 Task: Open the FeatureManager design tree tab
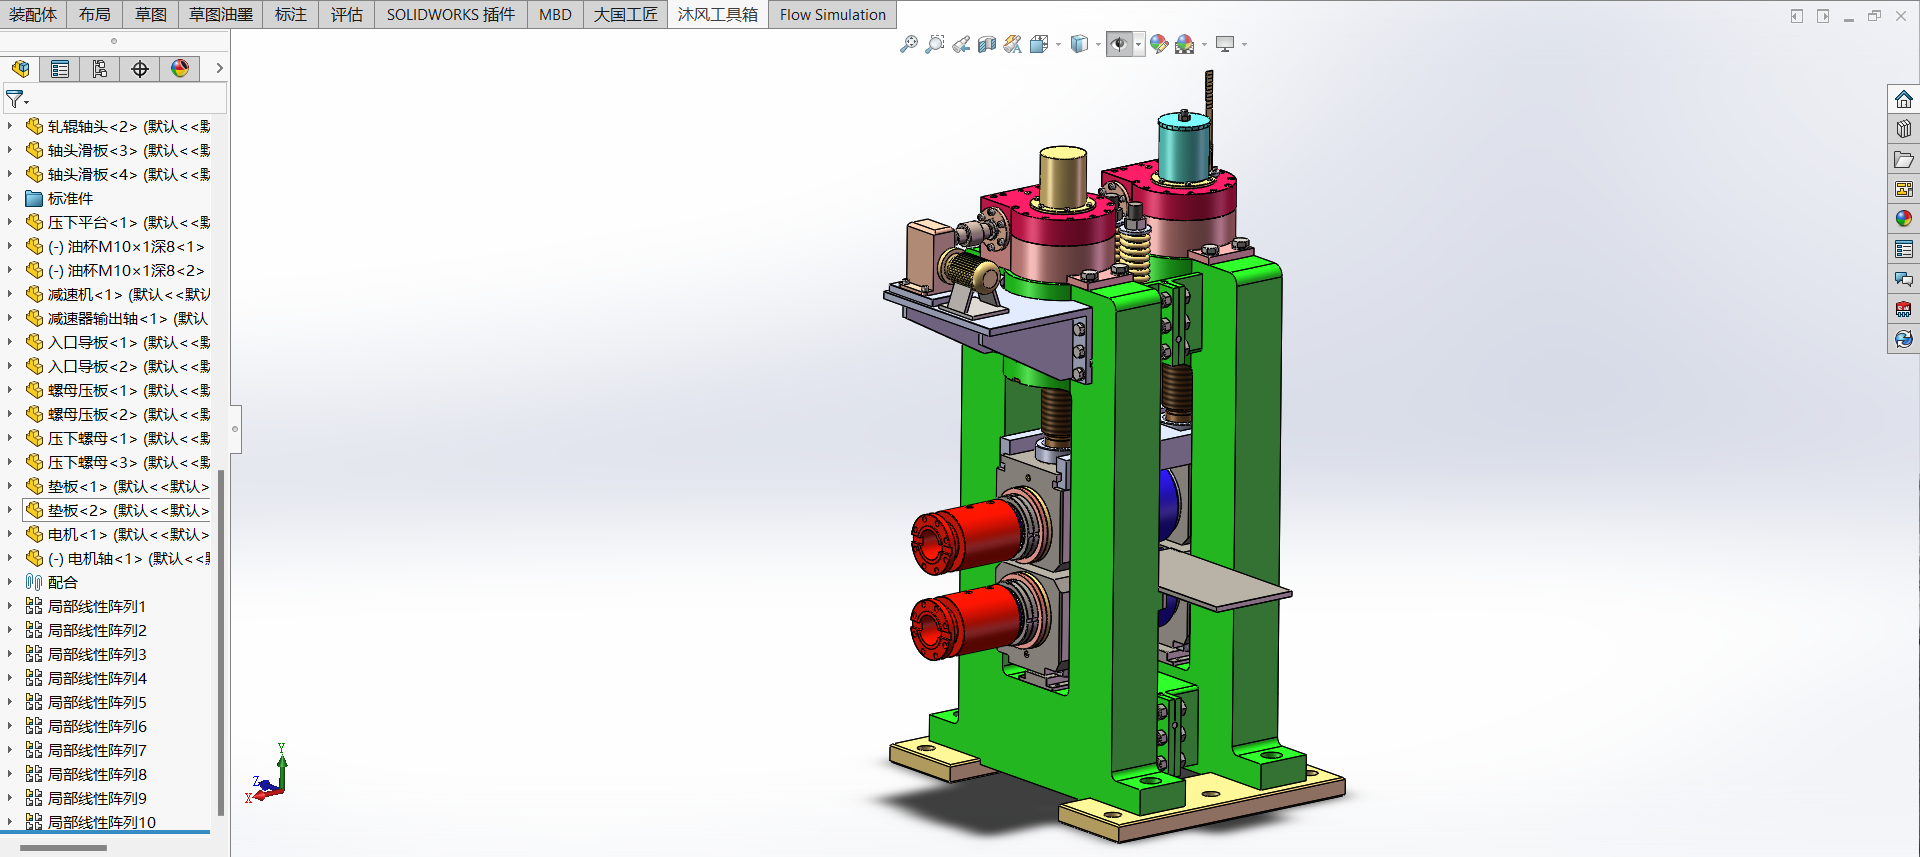tap(20, 68)
